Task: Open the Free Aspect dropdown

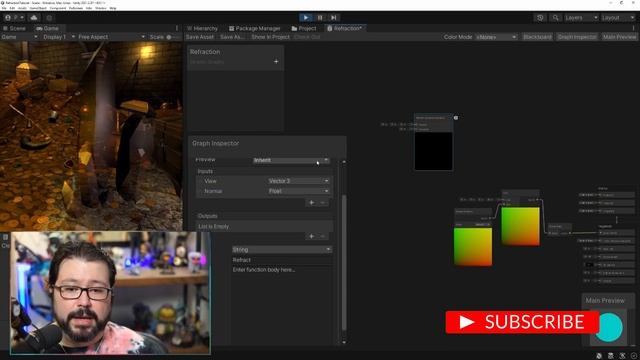Action: [x=111, y=37]
